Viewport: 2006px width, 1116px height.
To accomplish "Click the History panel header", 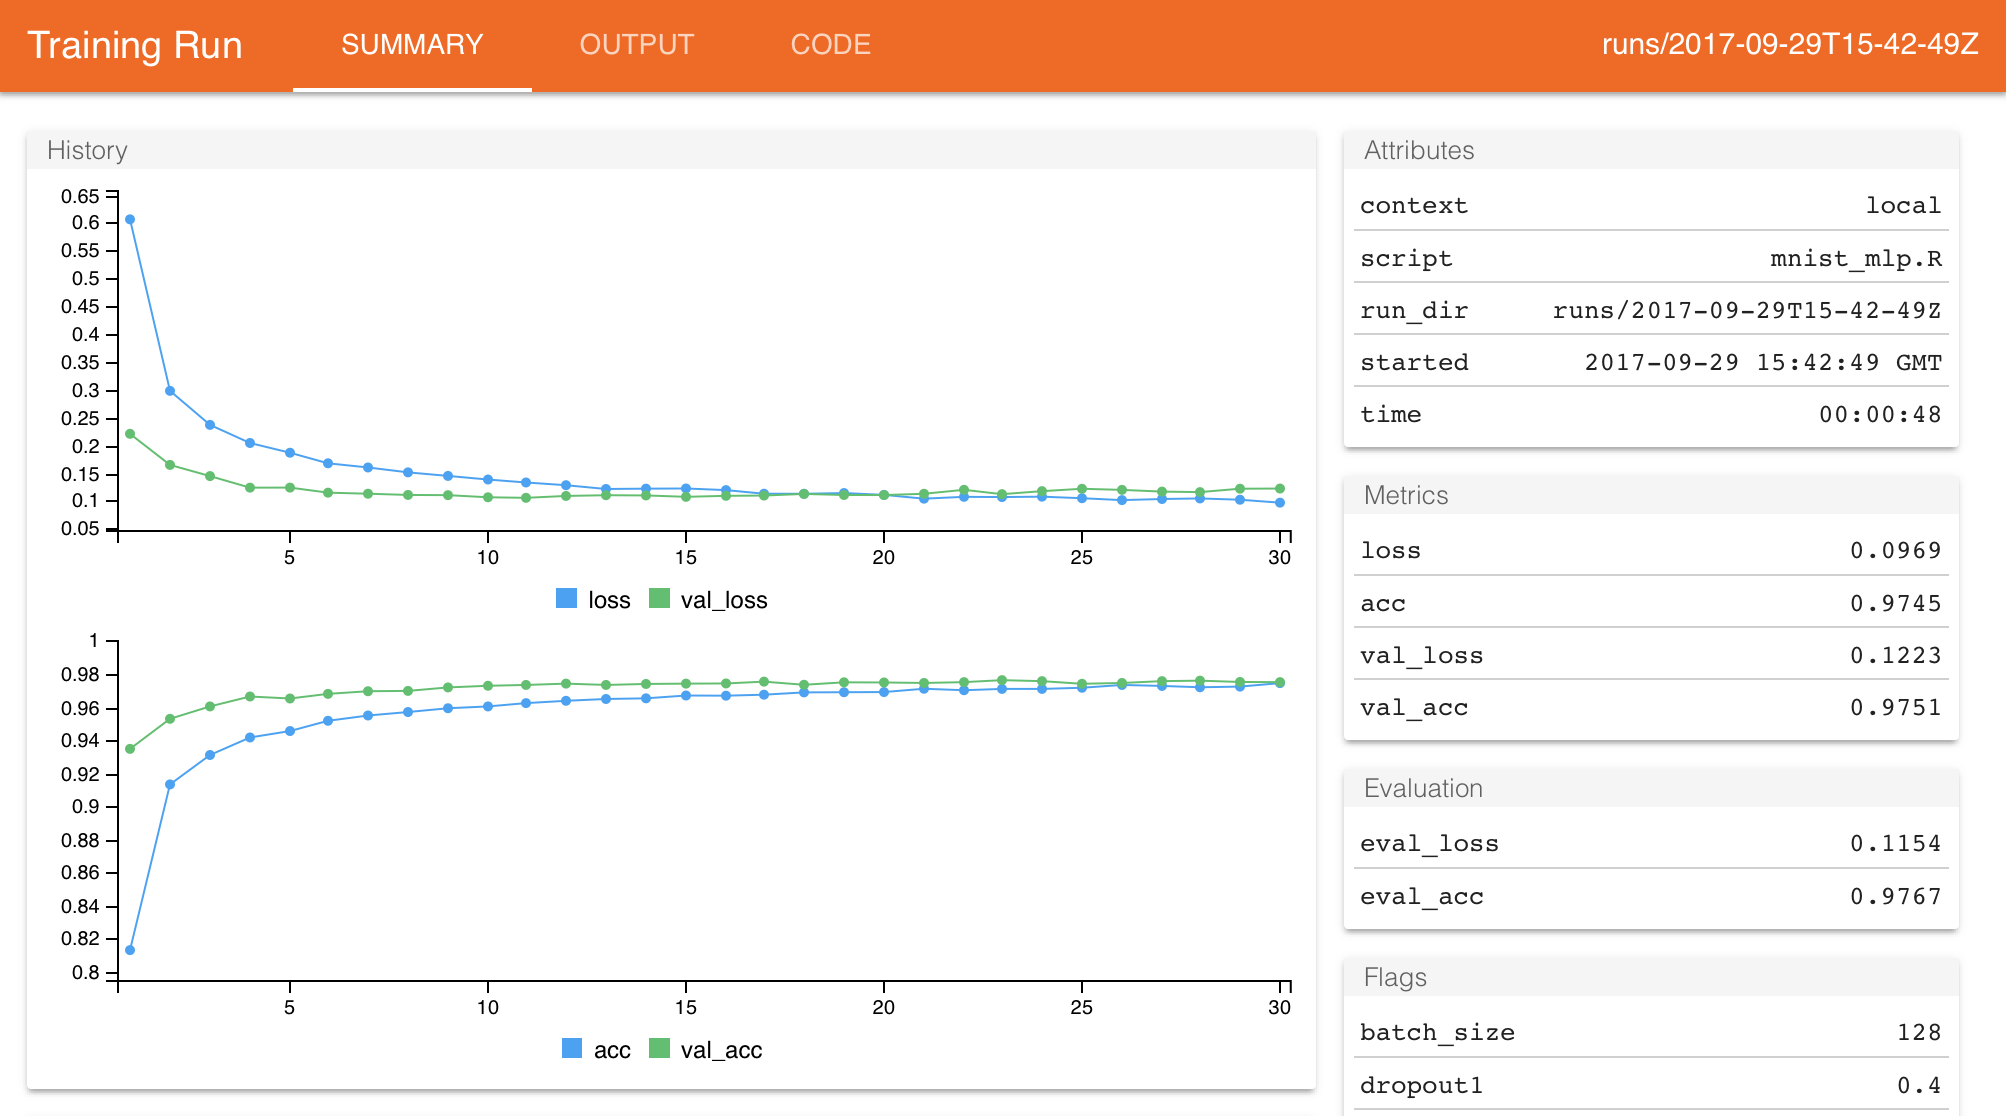I will click(88, 150).
